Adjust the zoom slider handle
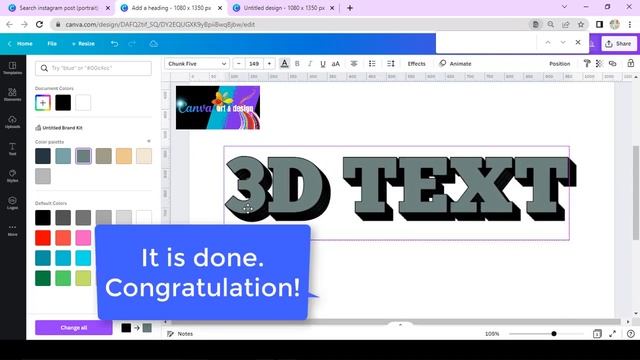 pos(554,334)
